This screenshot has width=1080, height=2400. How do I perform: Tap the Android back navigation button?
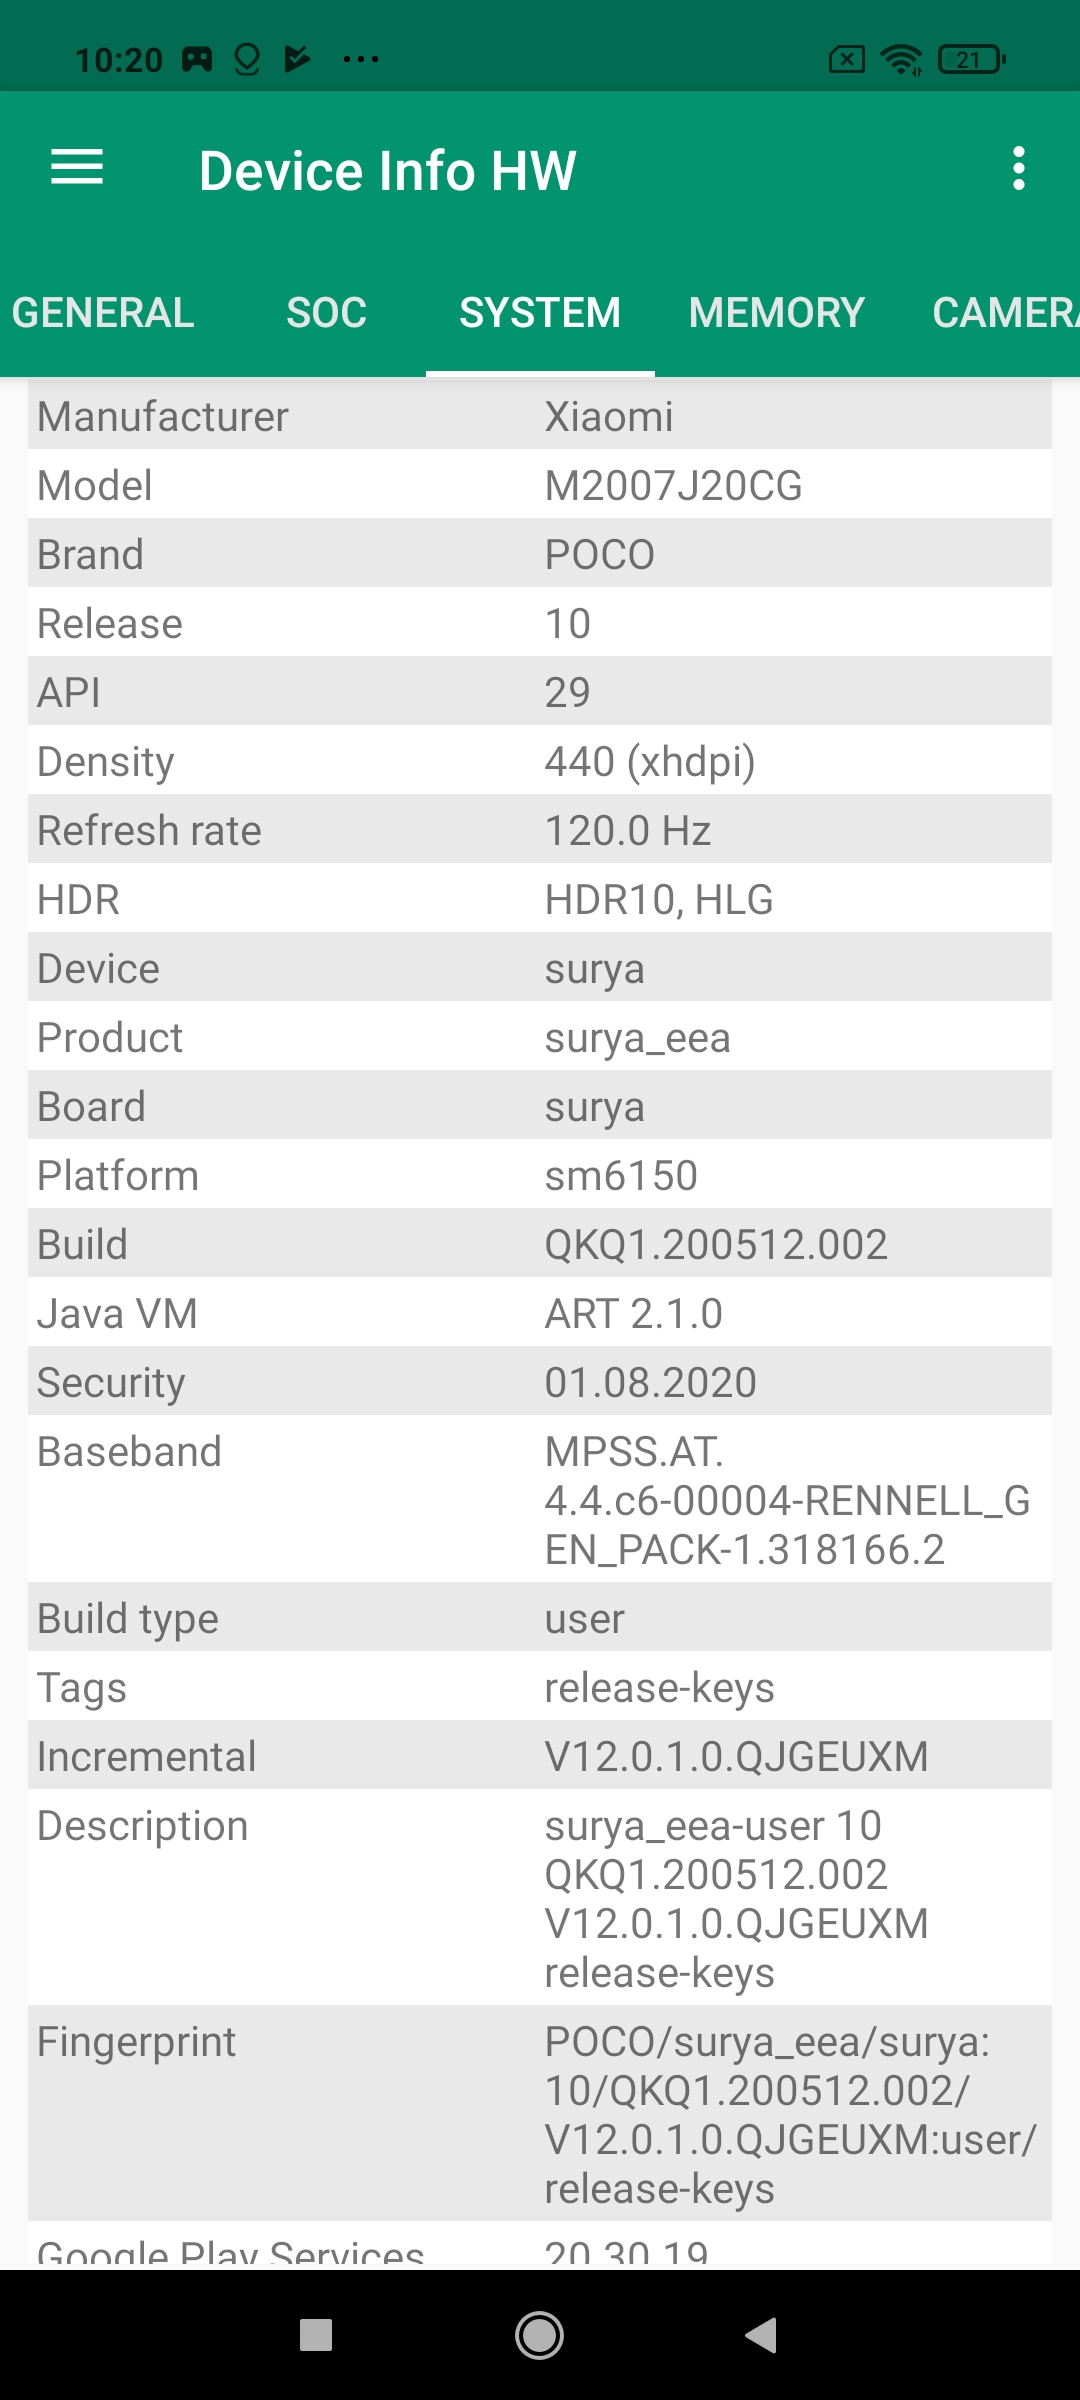(762, 2336)
